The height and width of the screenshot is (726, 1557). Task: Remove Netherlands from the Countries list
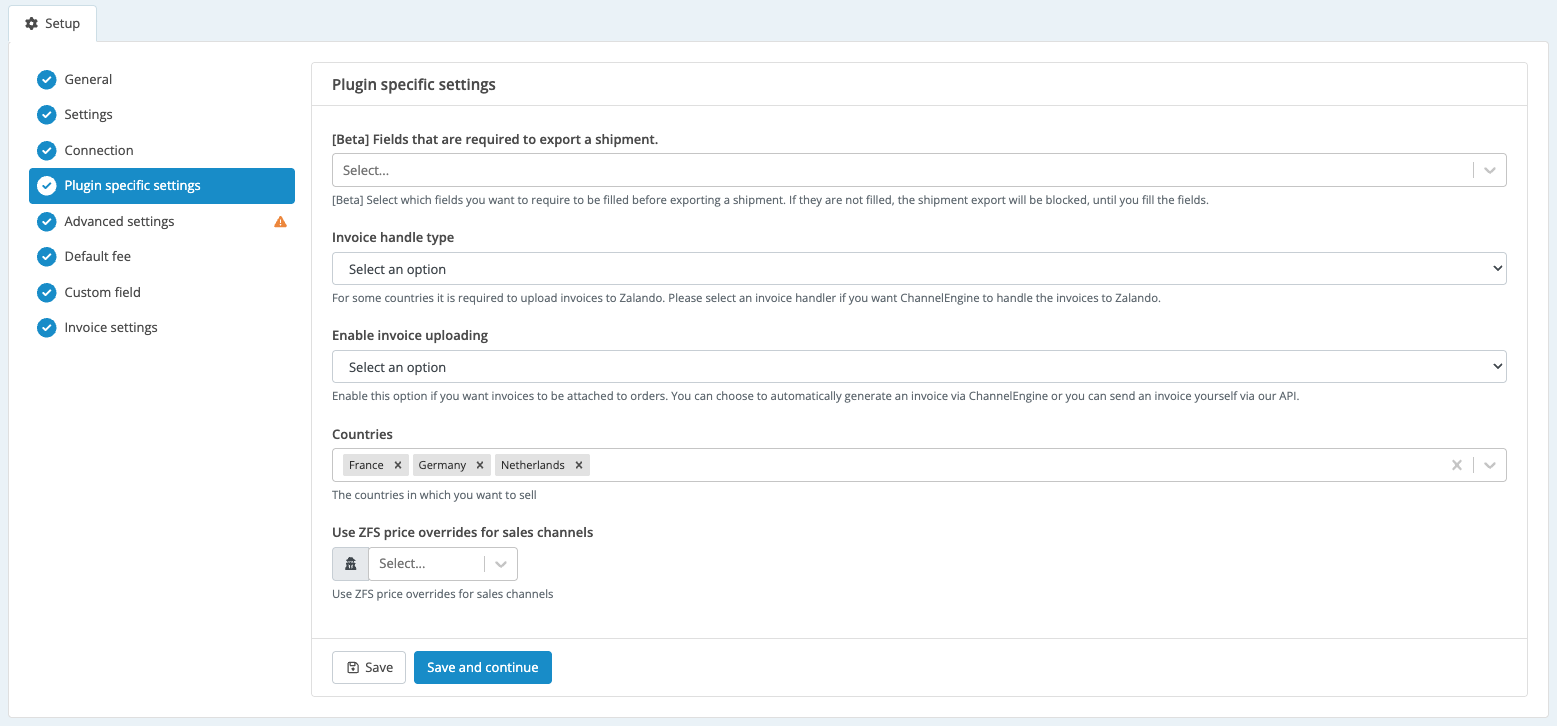point(578,465)
